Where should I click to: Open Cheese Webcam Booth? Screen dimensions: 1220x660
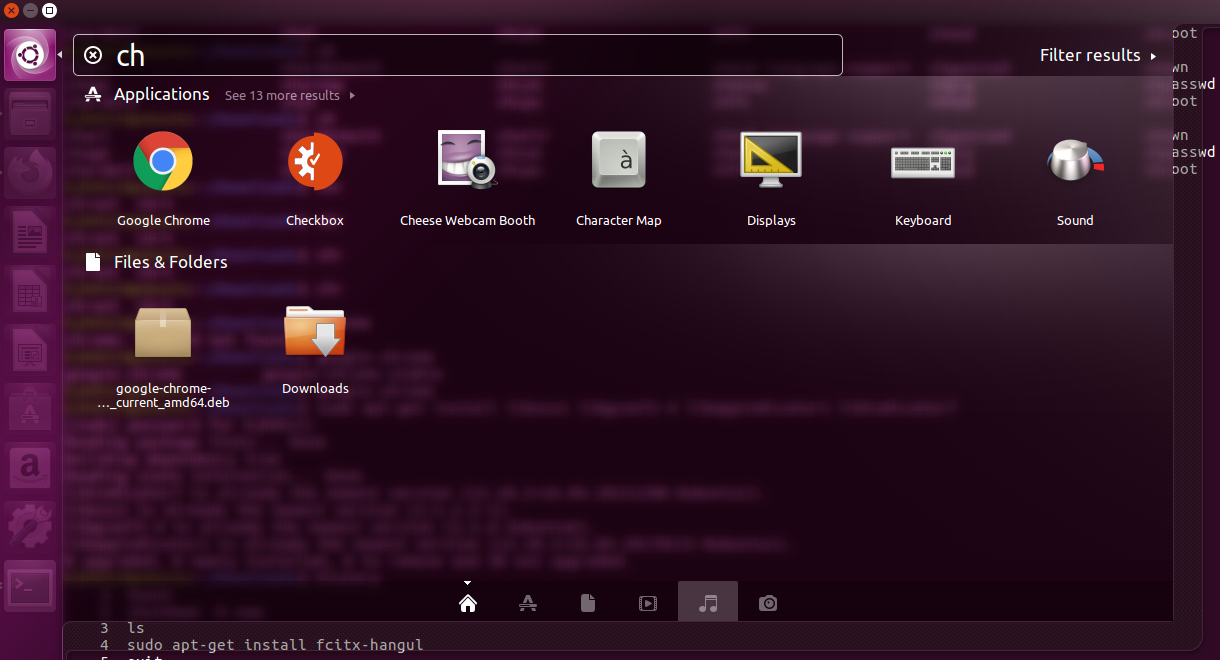[x=467, y=178]
